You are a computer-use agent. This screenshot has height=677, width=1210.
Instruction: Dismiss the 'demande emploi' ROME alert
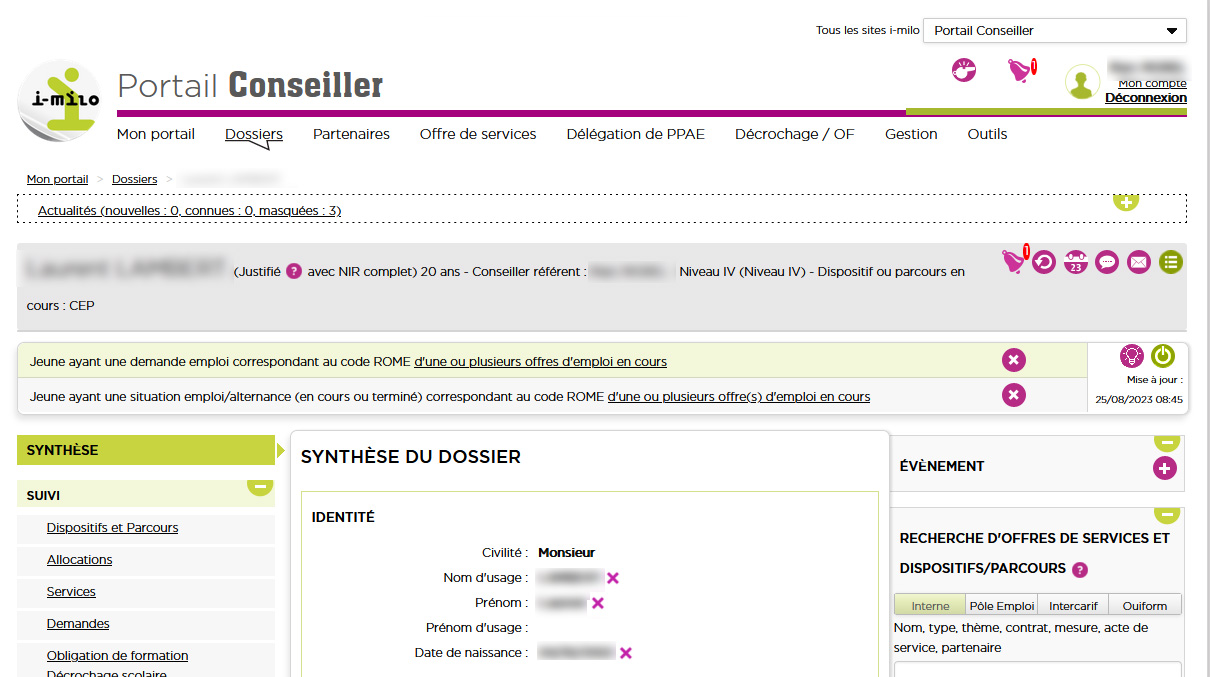pos(1014,361)
